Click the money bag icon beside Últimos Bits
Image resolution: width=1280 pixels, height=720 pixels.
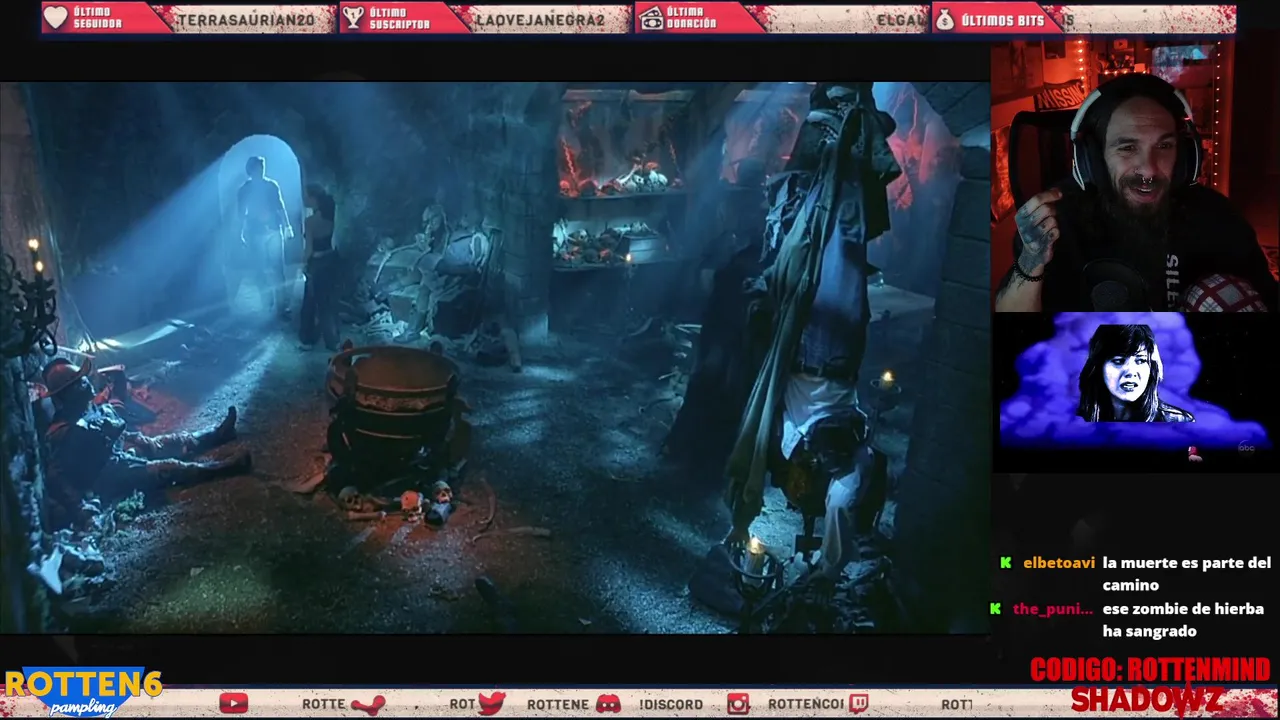point(945,19)
